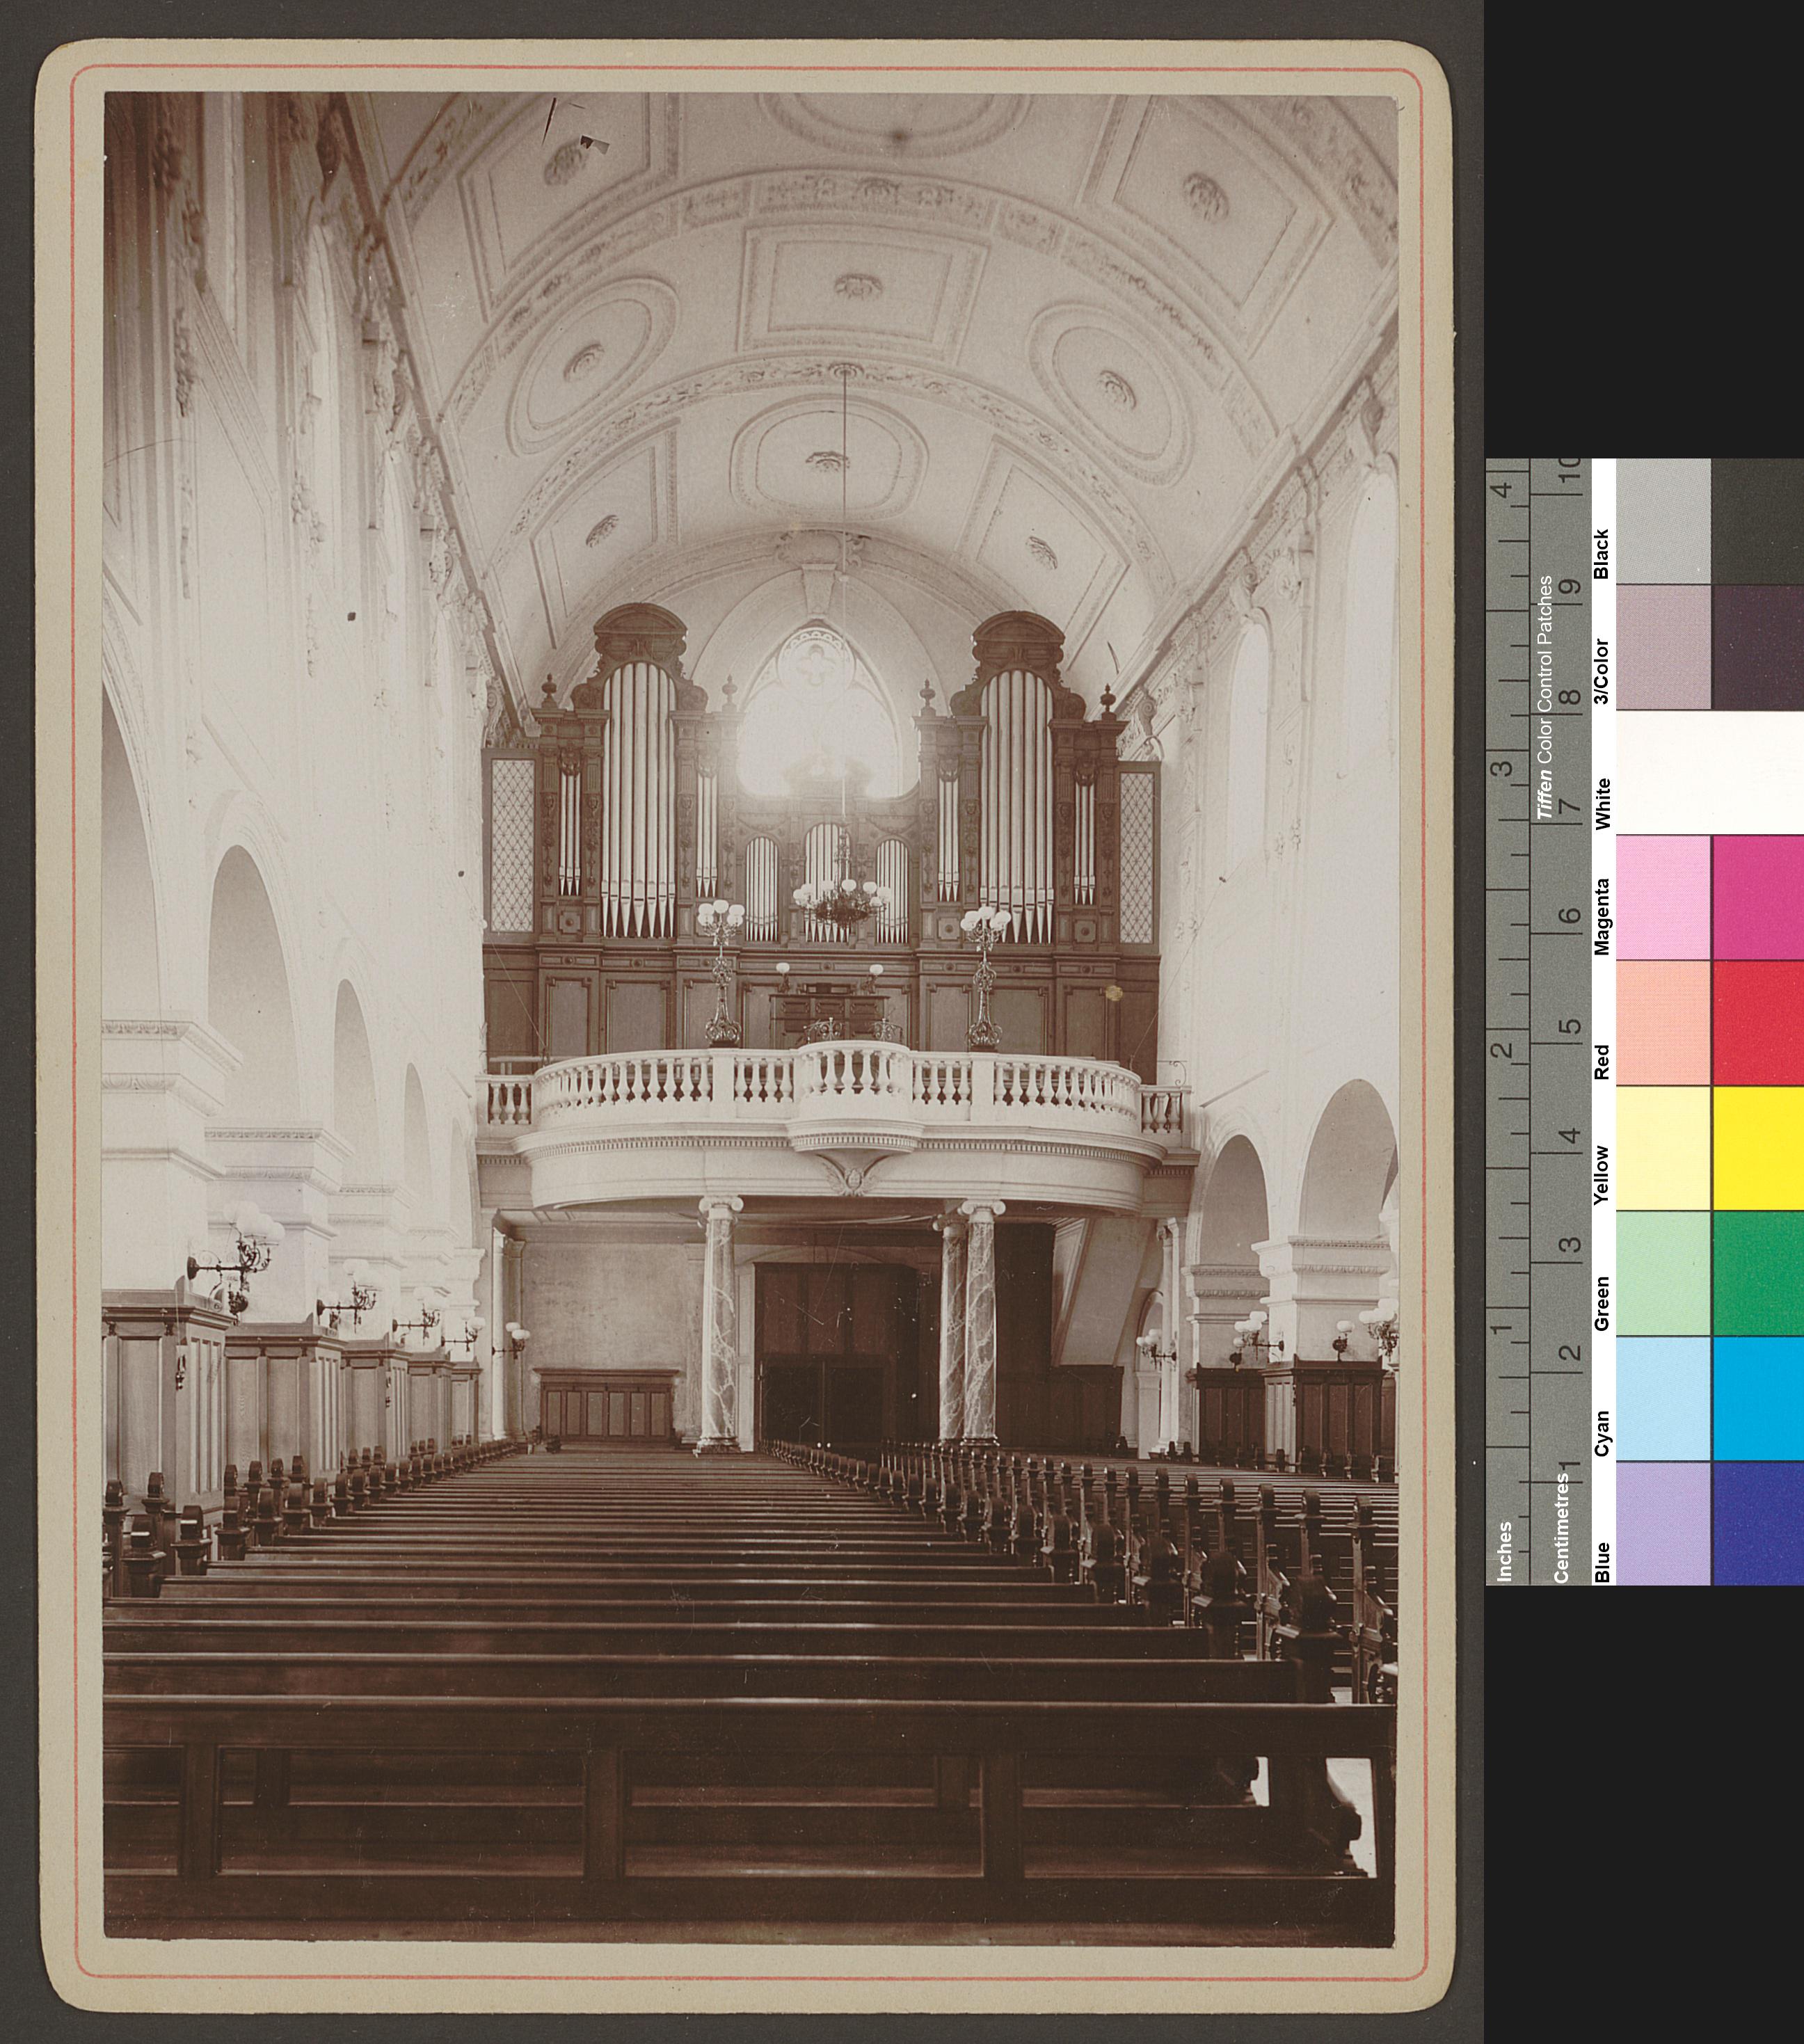This screenshot has width=1804, height=2044.
Task: Click the "White" patch label
Action: 1602,803
